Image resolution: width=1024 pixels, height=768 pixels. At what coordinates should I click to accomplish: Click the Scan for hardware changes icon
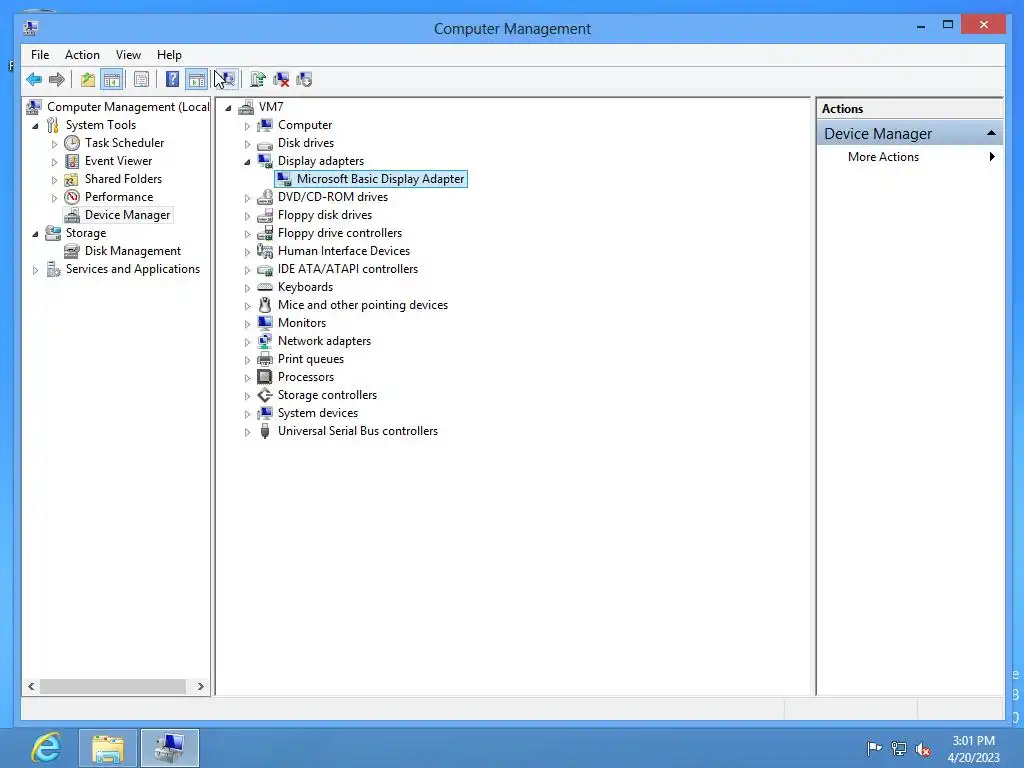pos(226,80)
